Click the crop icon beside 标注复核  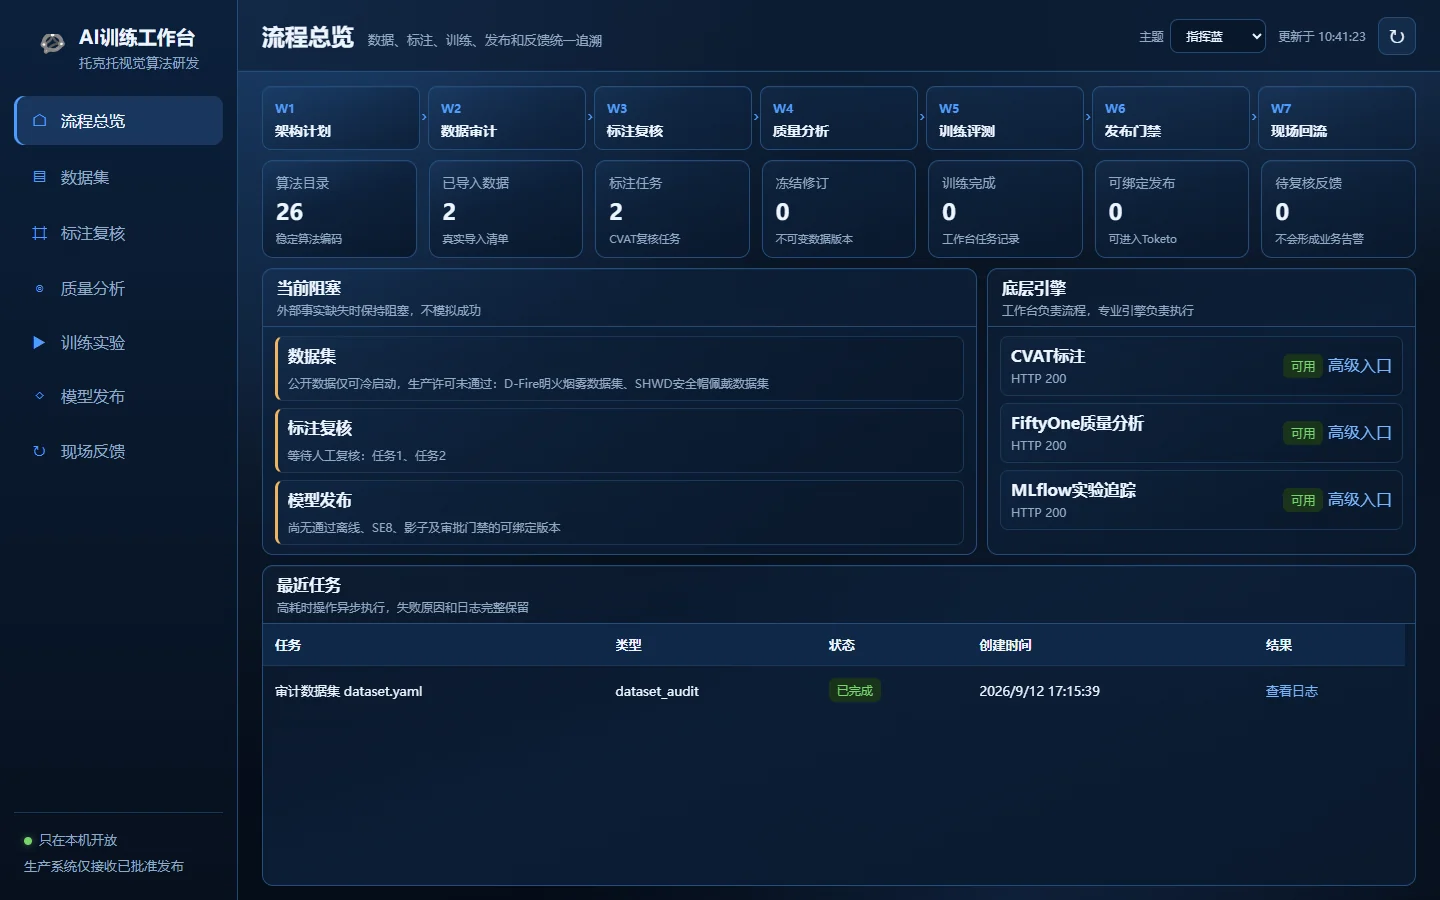point(40,233)
